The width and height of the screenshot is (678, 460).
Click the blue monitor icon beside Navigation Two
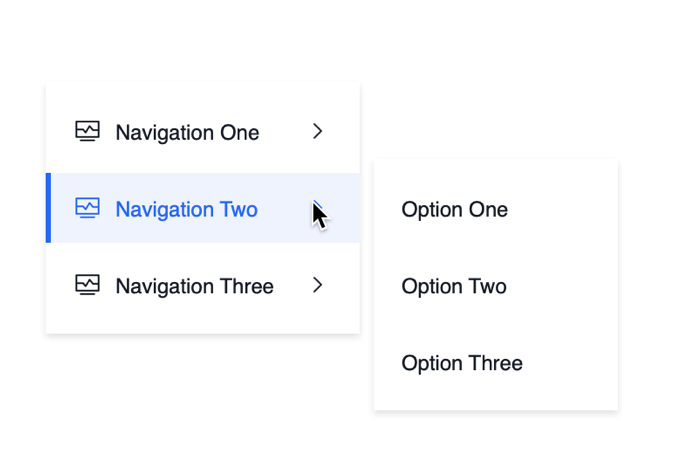[88, 209]
